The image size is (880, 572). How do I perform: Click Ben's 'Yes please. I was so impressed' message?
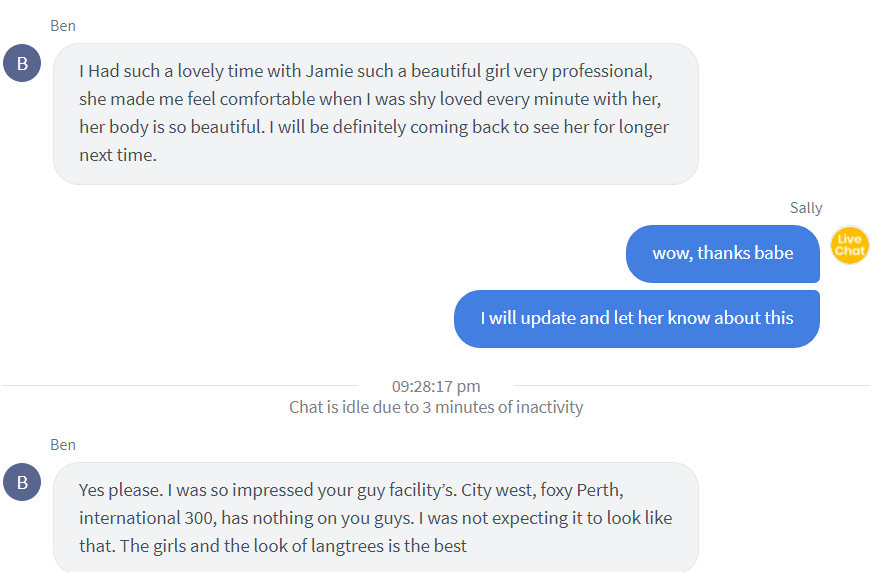pos(375,518)
